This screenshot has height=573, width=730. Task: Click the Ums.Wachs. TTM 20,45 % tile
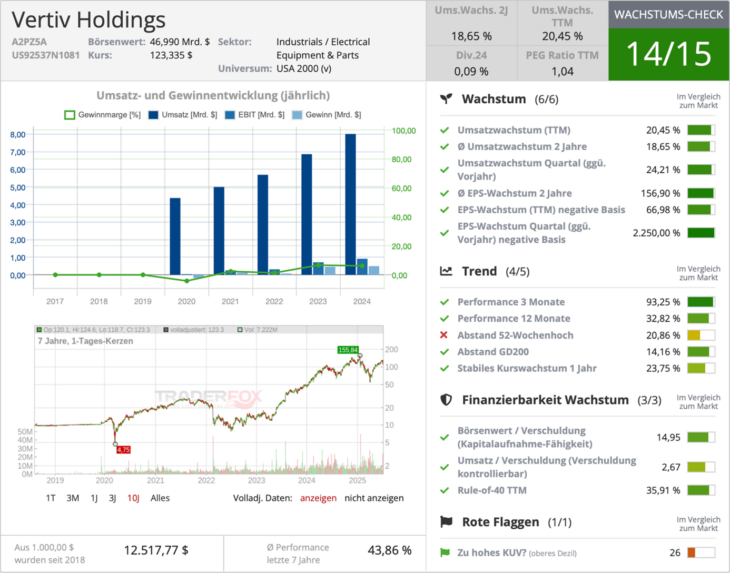point(562,23)
